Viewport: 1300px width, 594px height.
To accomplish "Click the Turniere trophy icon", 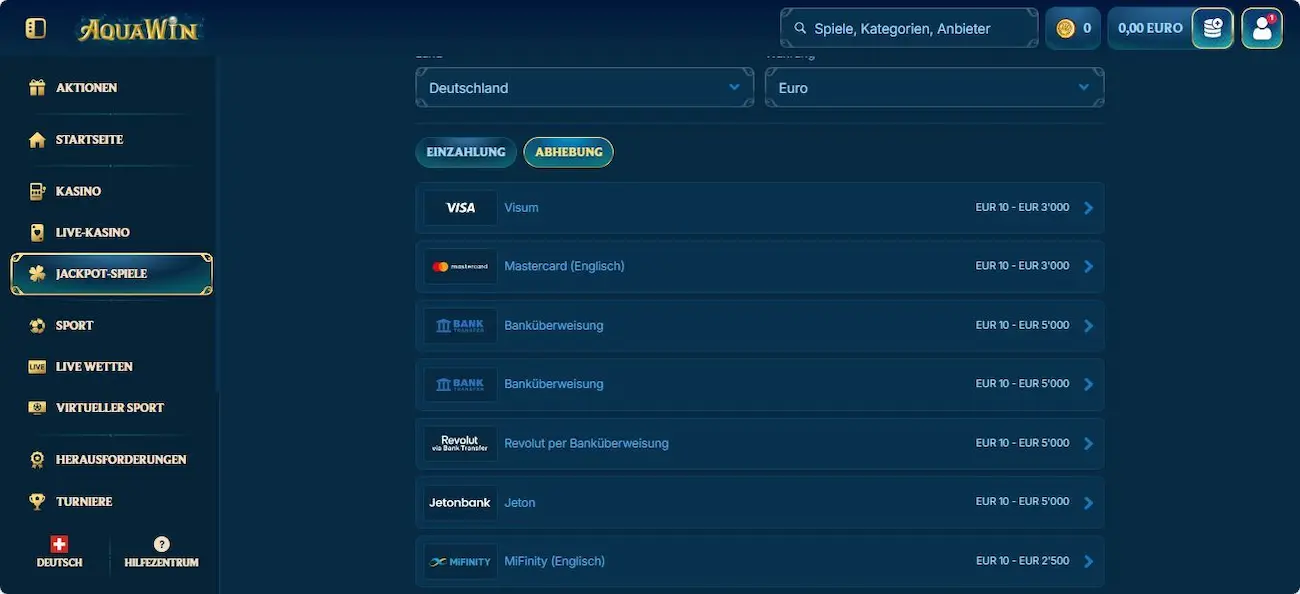I will pyautogui.click(x=37, y=502).
